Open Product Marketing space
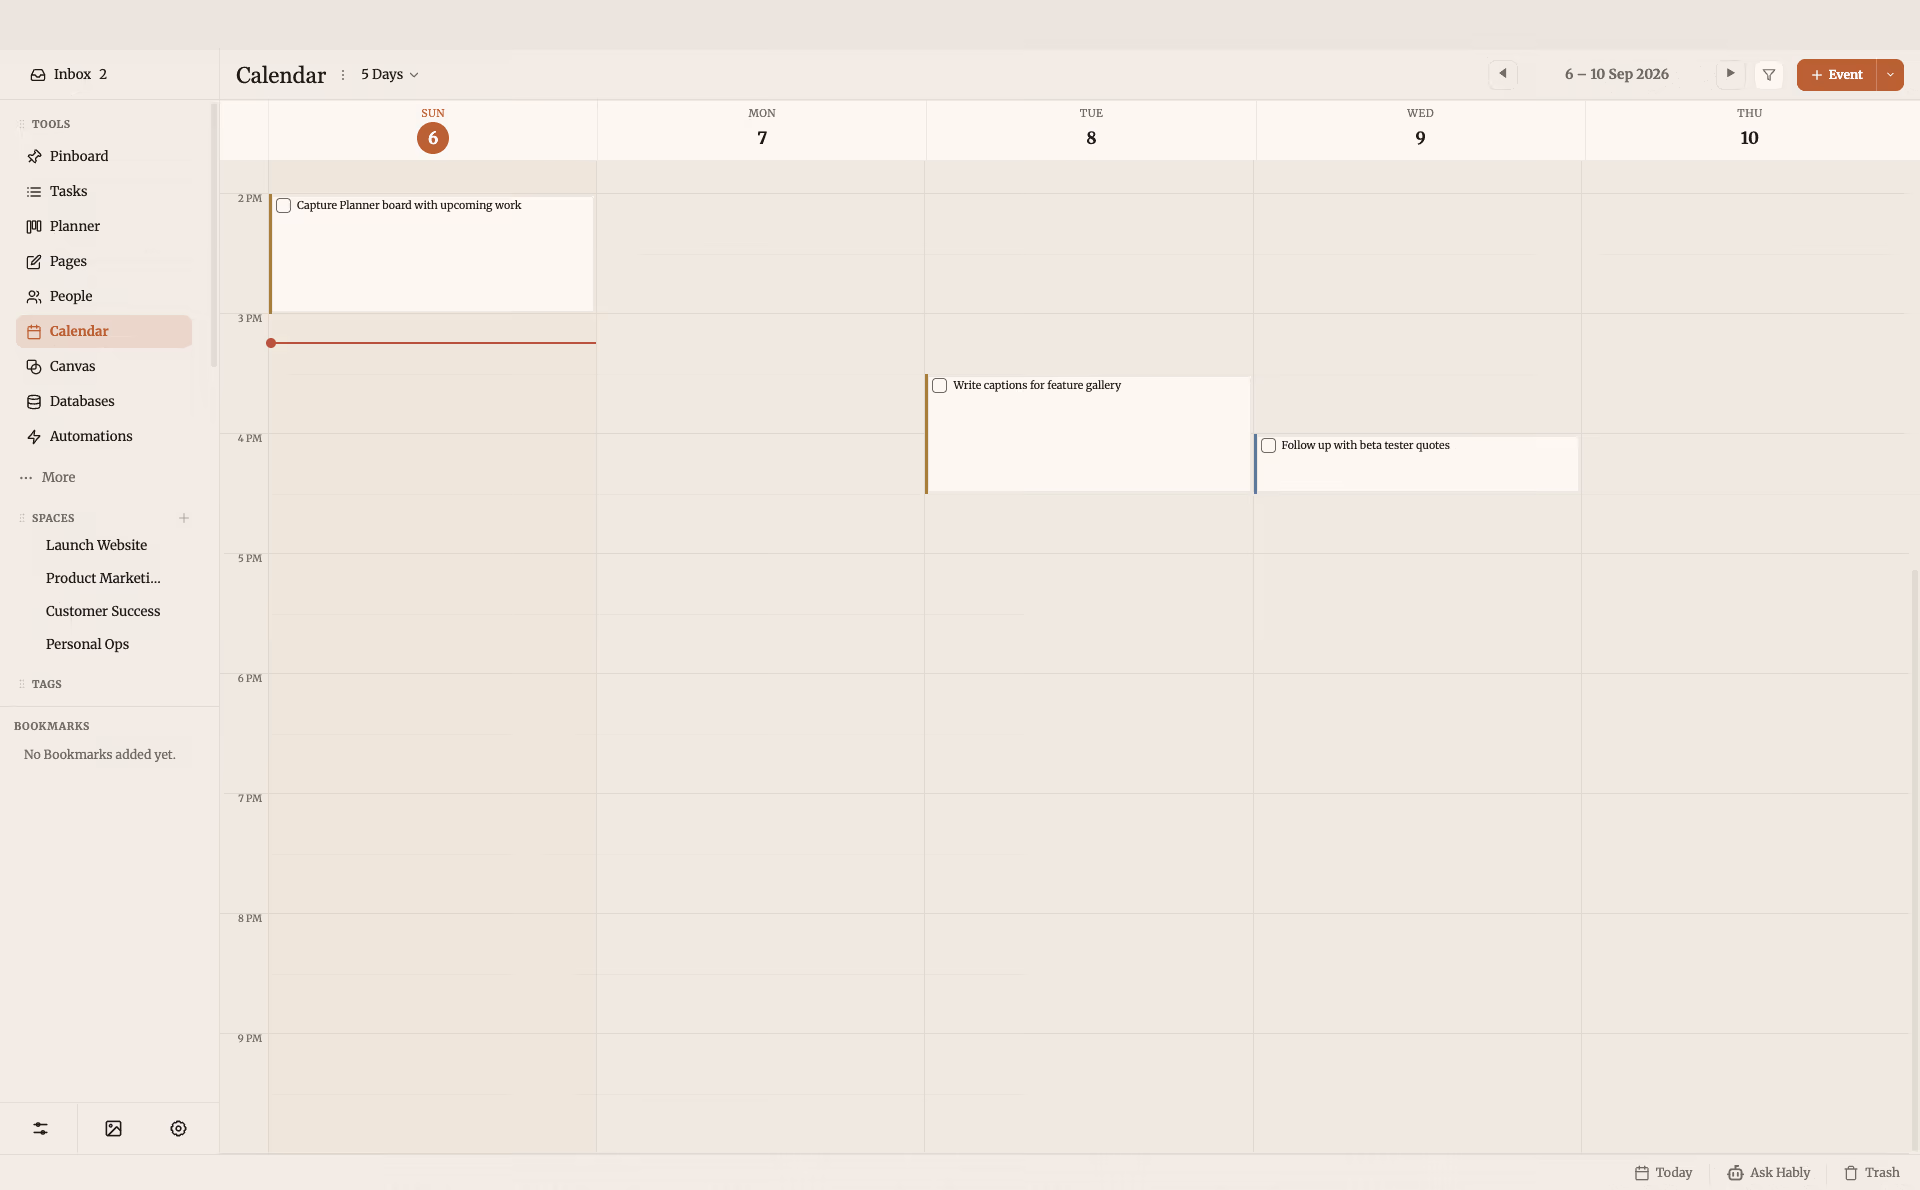This screenshot has height=1190, width=1920. click(x=103, y=578)
